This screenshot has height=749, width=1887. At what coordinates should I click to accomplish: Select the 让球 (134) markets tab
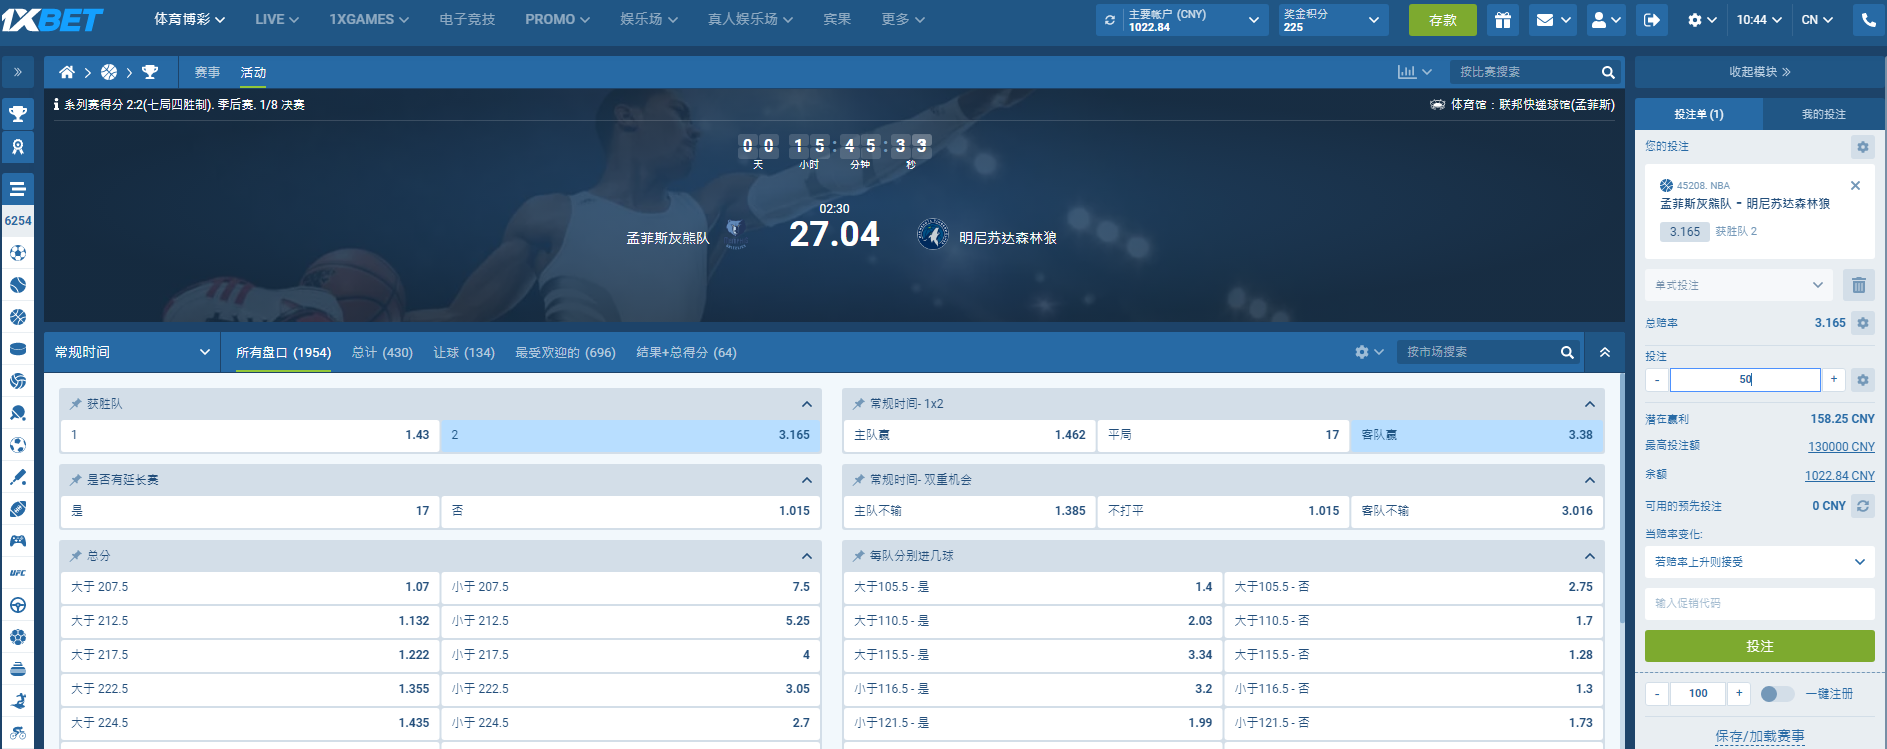(464, 352)
